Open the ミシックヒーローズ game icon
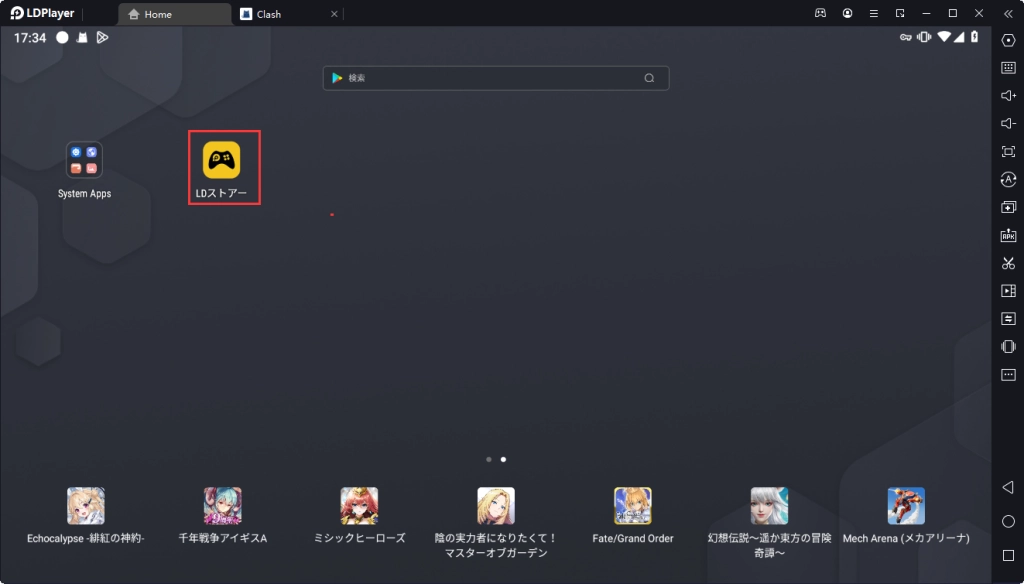Viewport: 1024px width, 584px height. point(359,506)
